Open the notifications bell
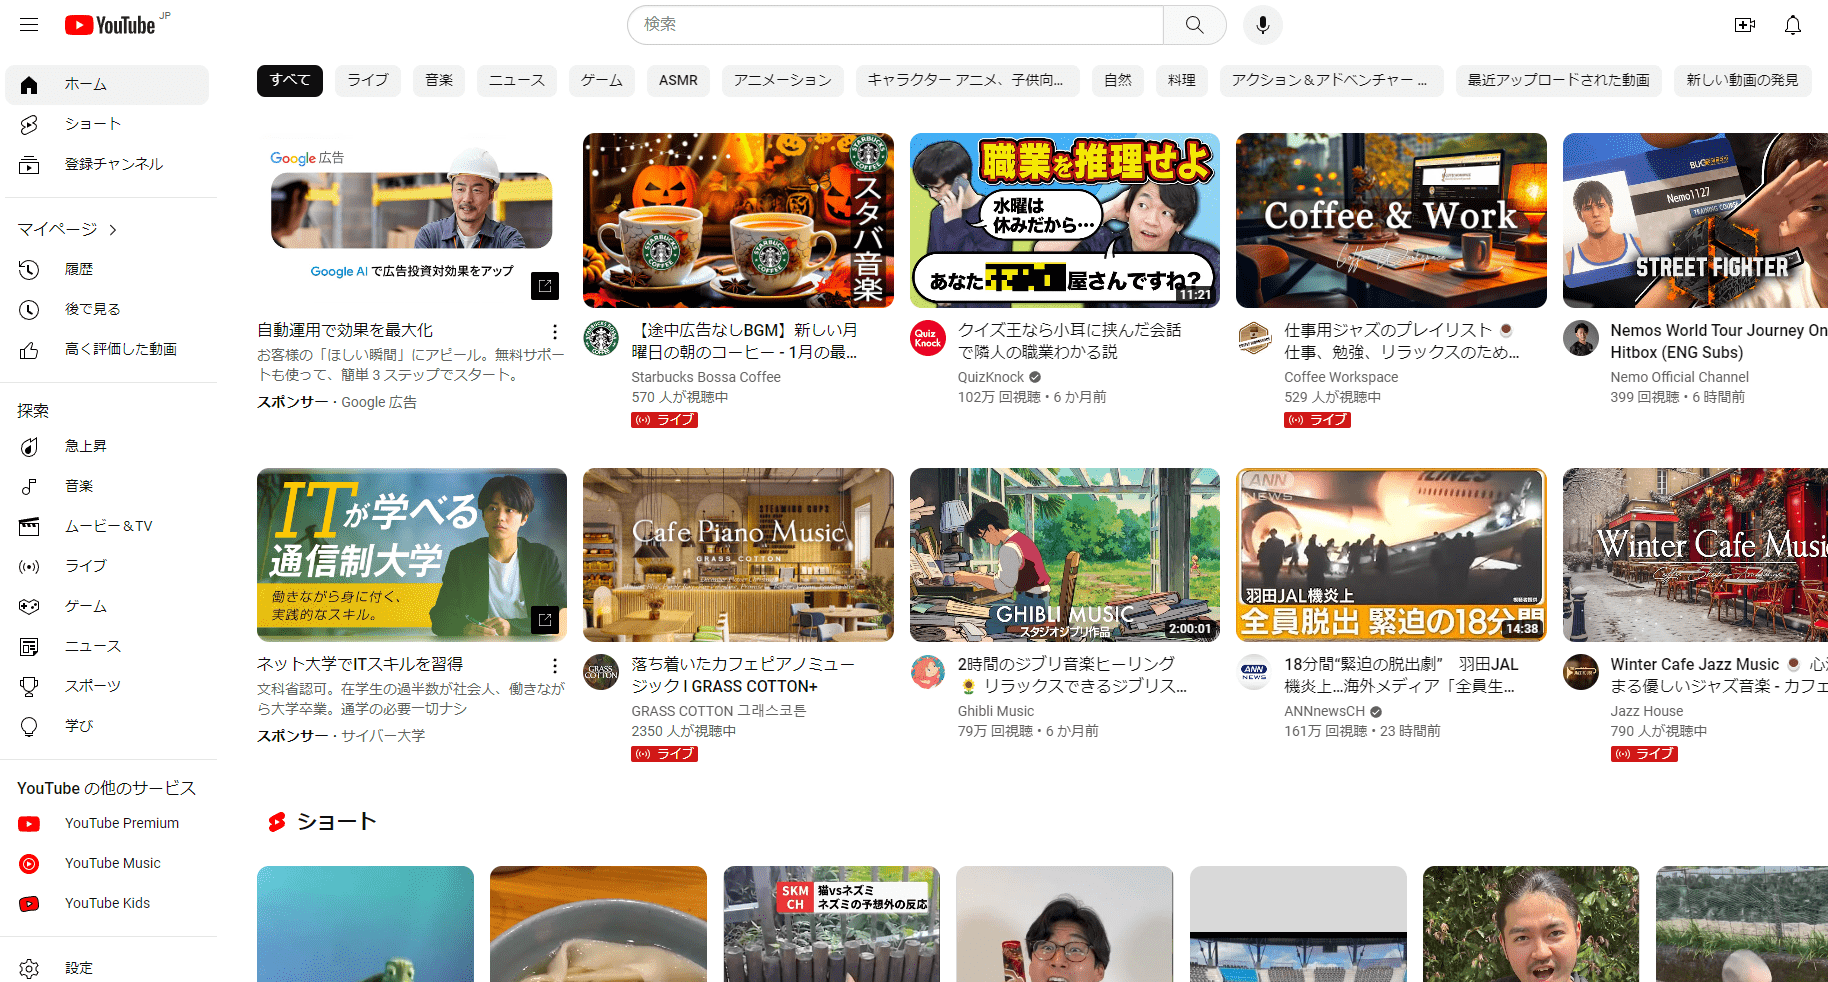 coord(1793,25)
